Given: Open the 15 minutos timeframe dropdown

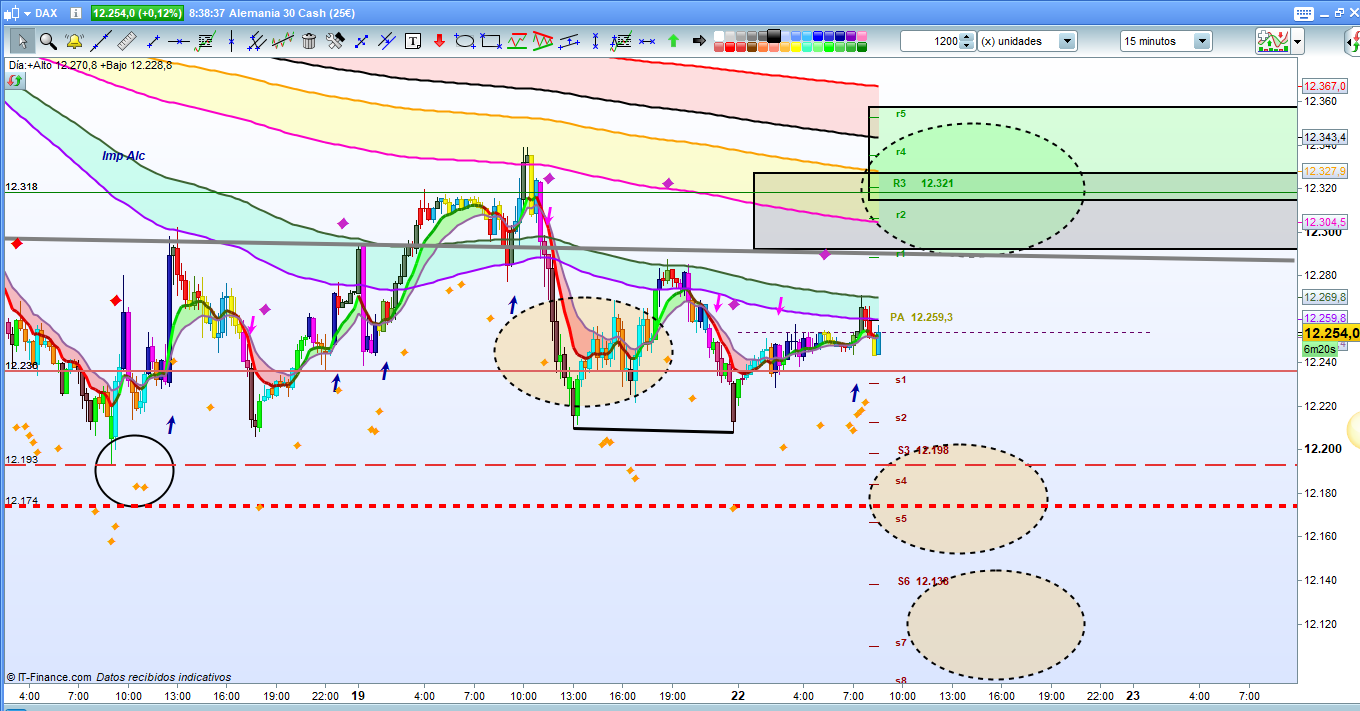Looking at the screenshot, I should point(1201,41).
